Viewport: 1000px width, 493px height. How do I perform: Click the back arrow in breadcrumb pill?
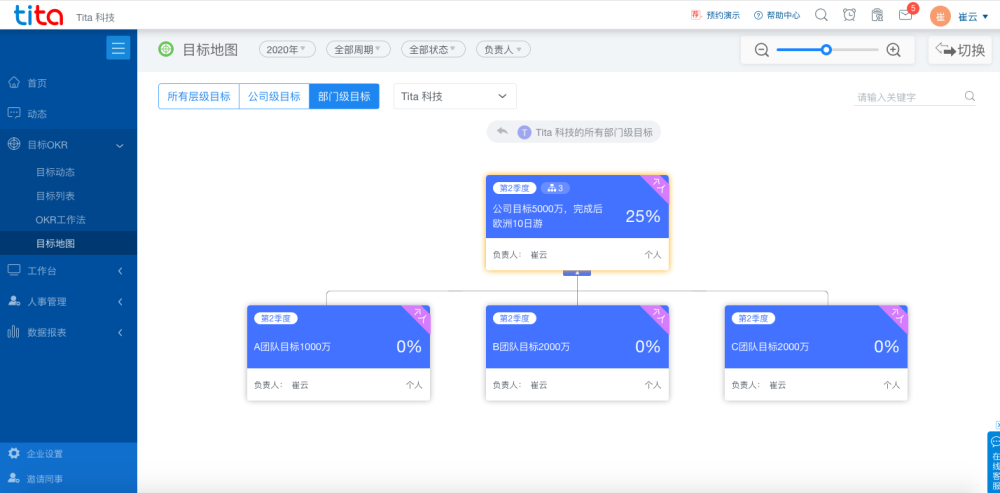point(503,131)
